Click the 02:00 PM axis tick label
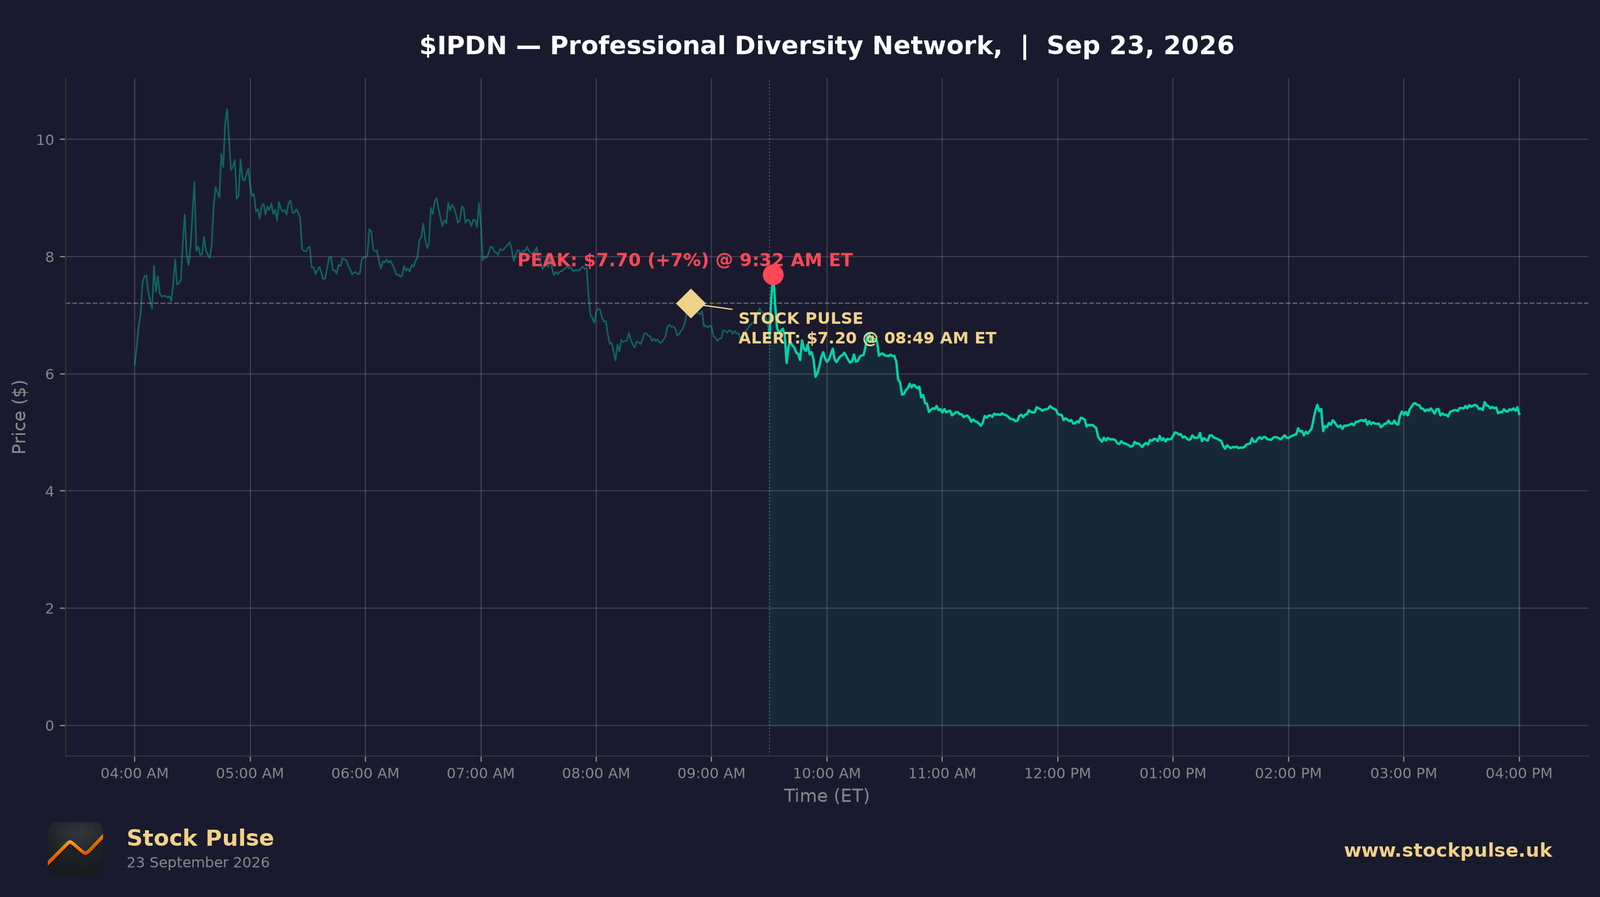 click(x=1288, y=773)
